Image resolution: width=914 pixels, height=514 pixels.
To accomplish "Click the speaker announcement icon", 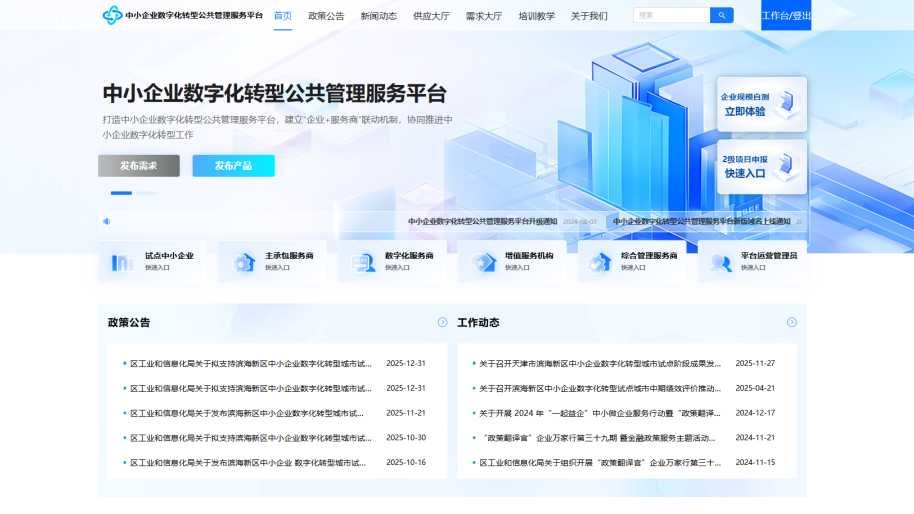I will pyautogui.click(x=107, y=221).
